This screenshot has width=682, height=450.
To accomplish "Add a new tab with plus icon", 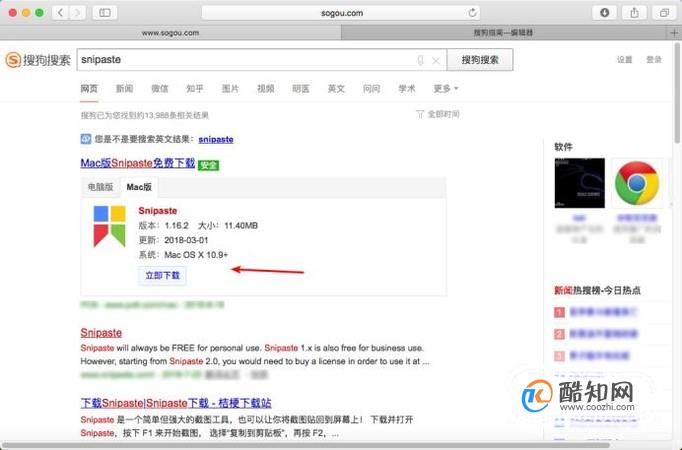I will tap(674, 33).
